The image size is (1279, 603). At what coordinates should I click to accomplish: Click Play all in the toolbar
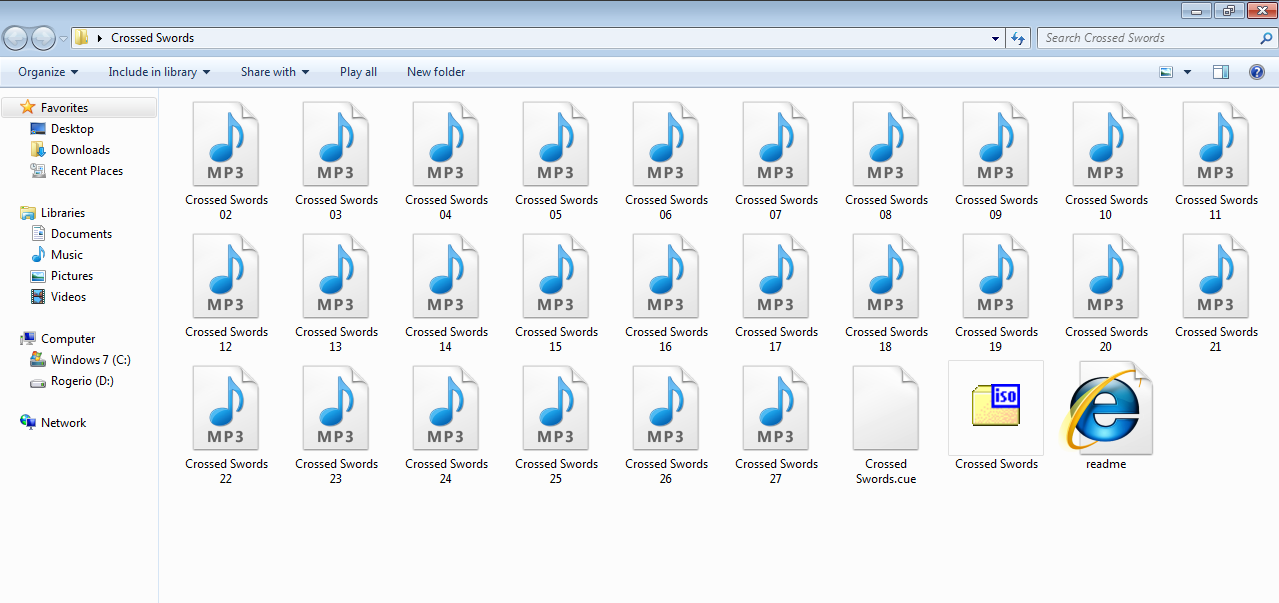(358, 72)
